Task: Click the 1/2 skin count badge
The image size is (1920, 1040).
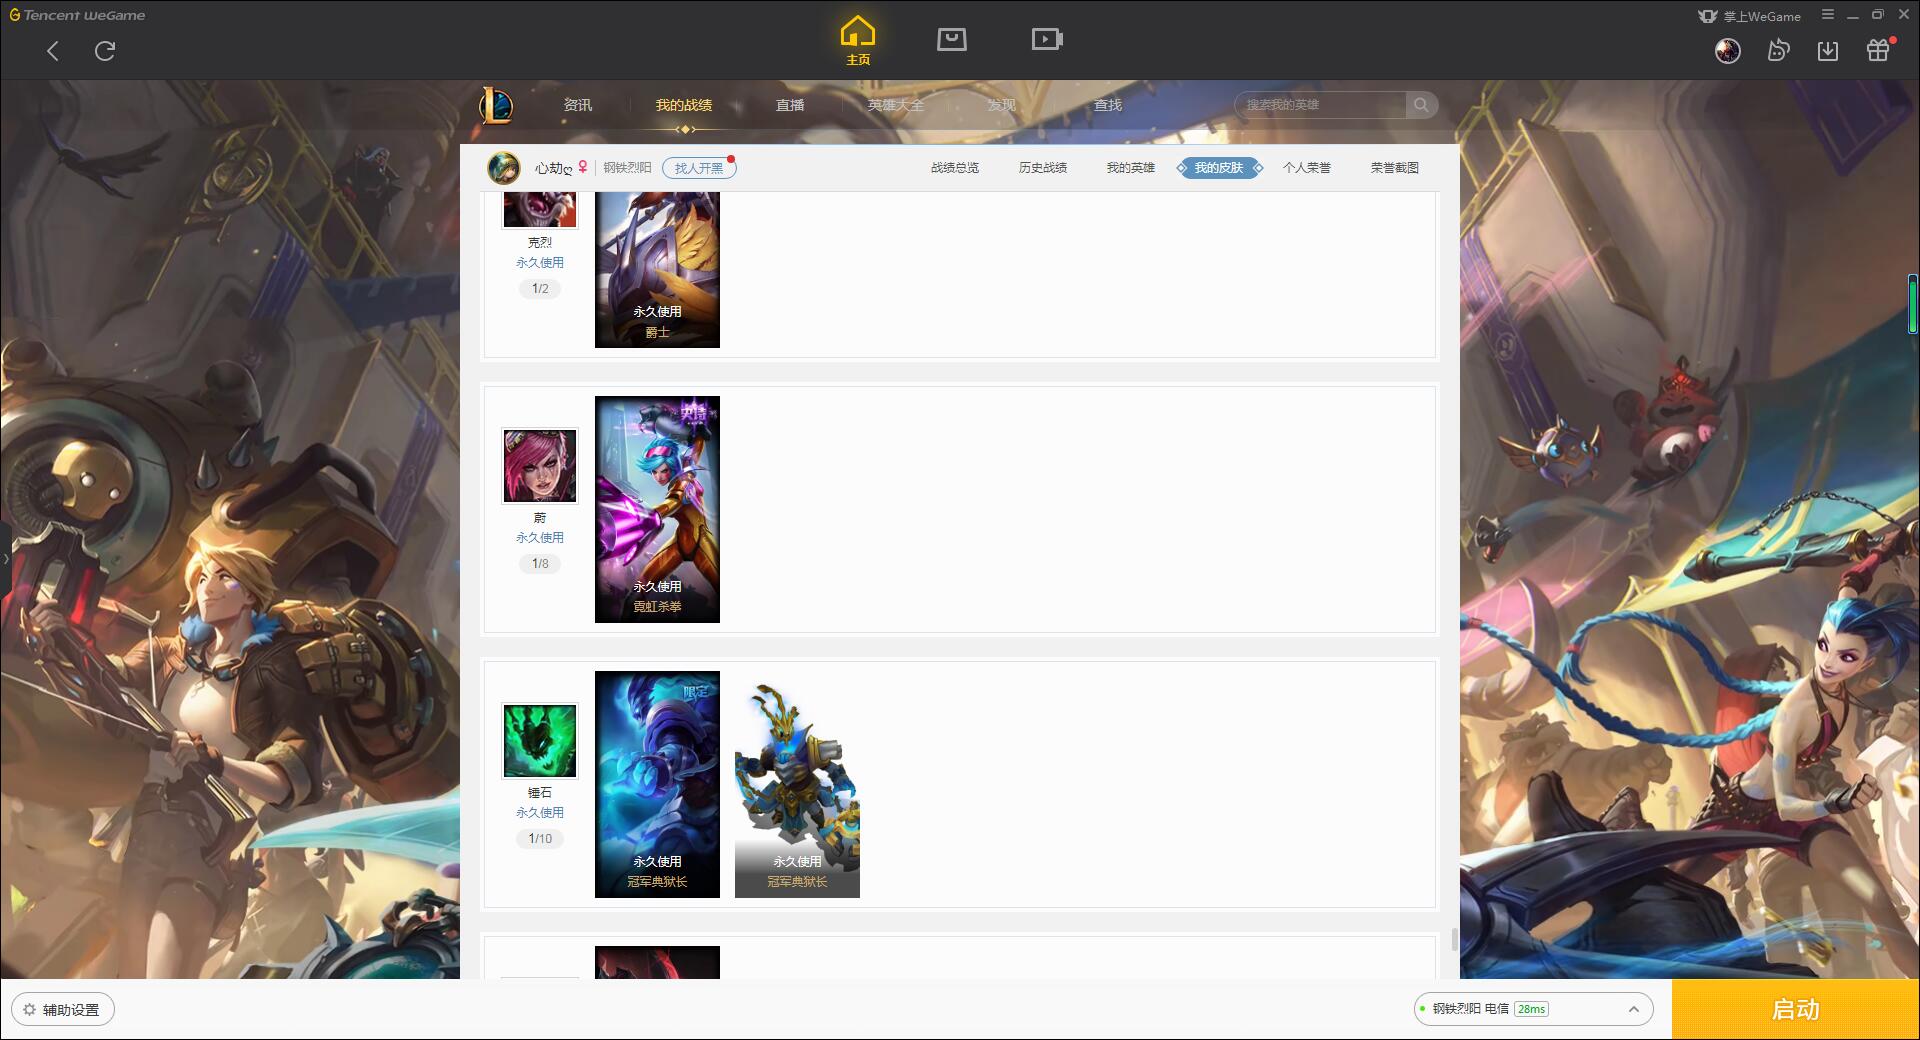Action: (540, 289)
